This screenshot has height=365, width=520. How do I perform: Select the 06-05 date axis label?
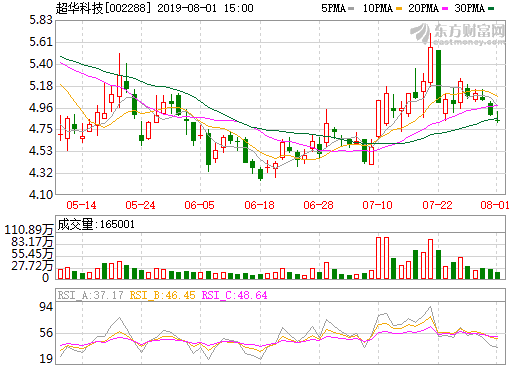coord(200,205)
